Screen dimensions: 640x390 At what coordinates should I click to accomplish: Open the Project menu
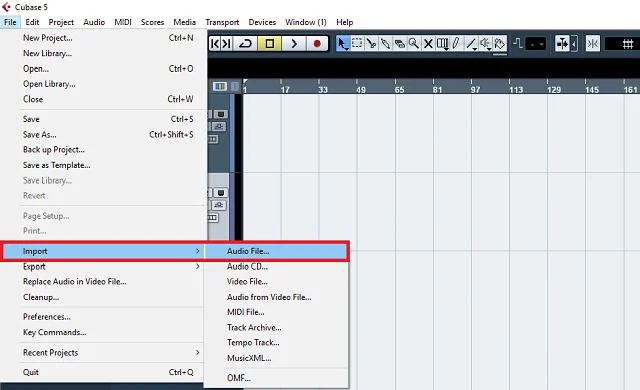tap(61, 22)
